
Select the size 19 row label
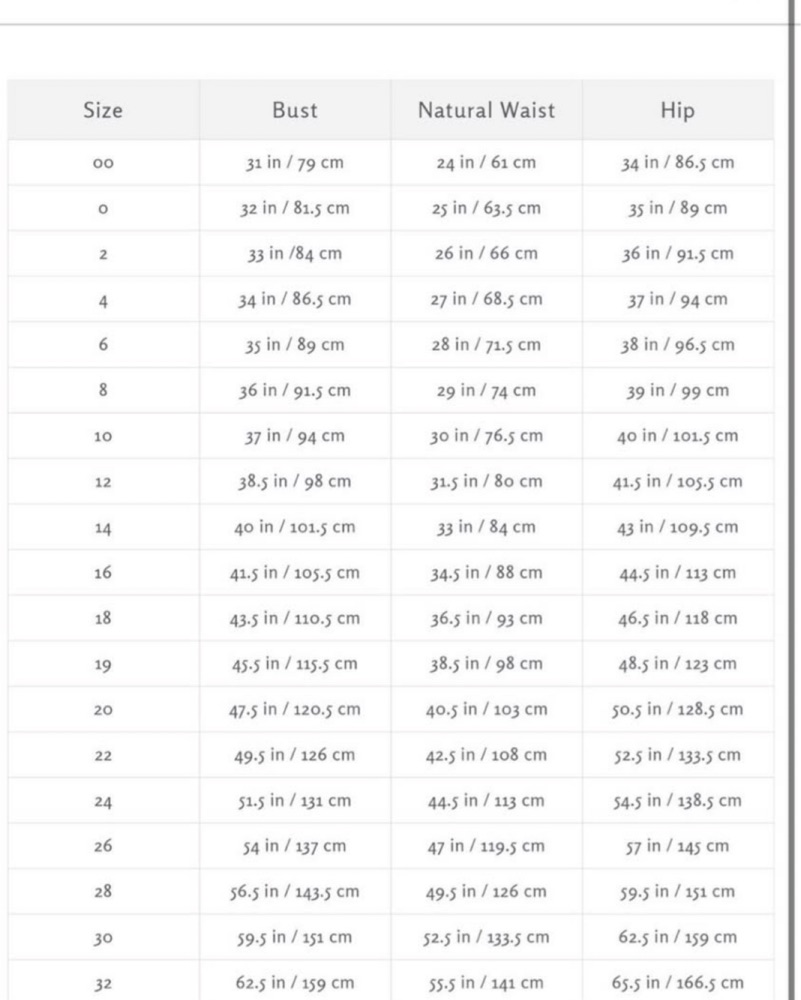coord(103,665)
